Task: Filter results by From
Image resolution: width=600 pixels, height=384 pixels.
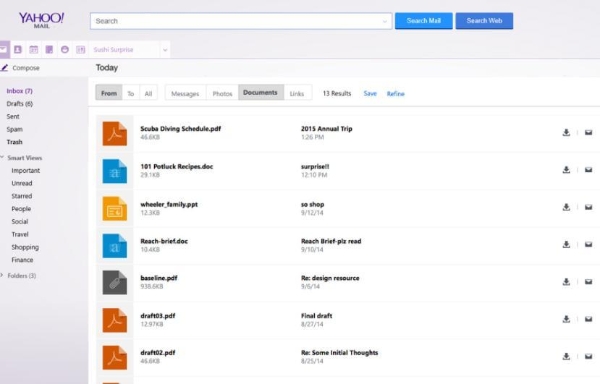Action: point(109,93)
